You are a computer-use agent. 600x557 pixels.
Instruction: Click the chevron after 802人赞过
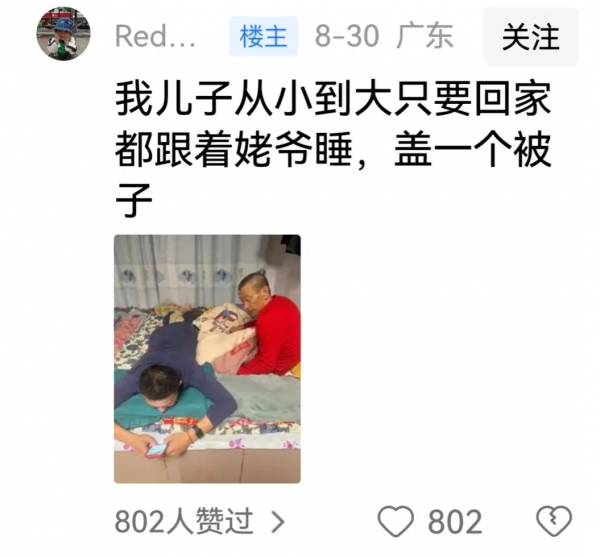tap(278, 522)
